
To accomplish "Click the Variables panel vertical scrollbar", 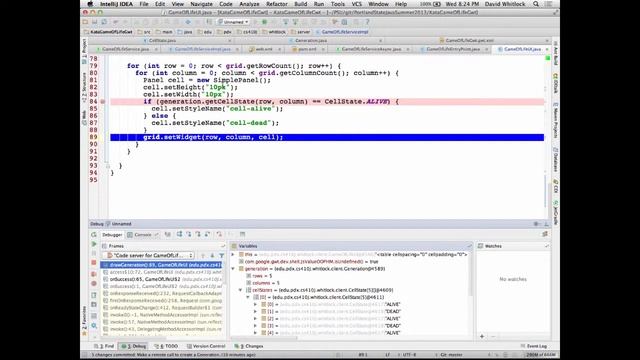I will (471, 273).
